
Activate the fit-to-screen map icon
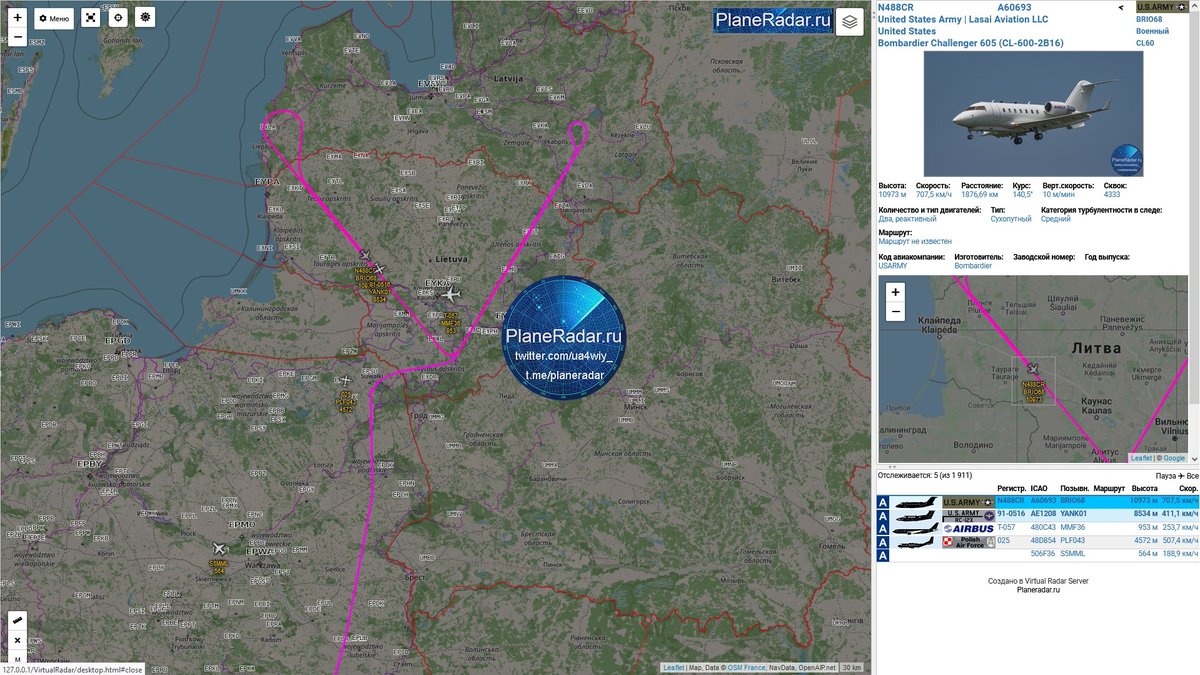[x=91, y=18]
